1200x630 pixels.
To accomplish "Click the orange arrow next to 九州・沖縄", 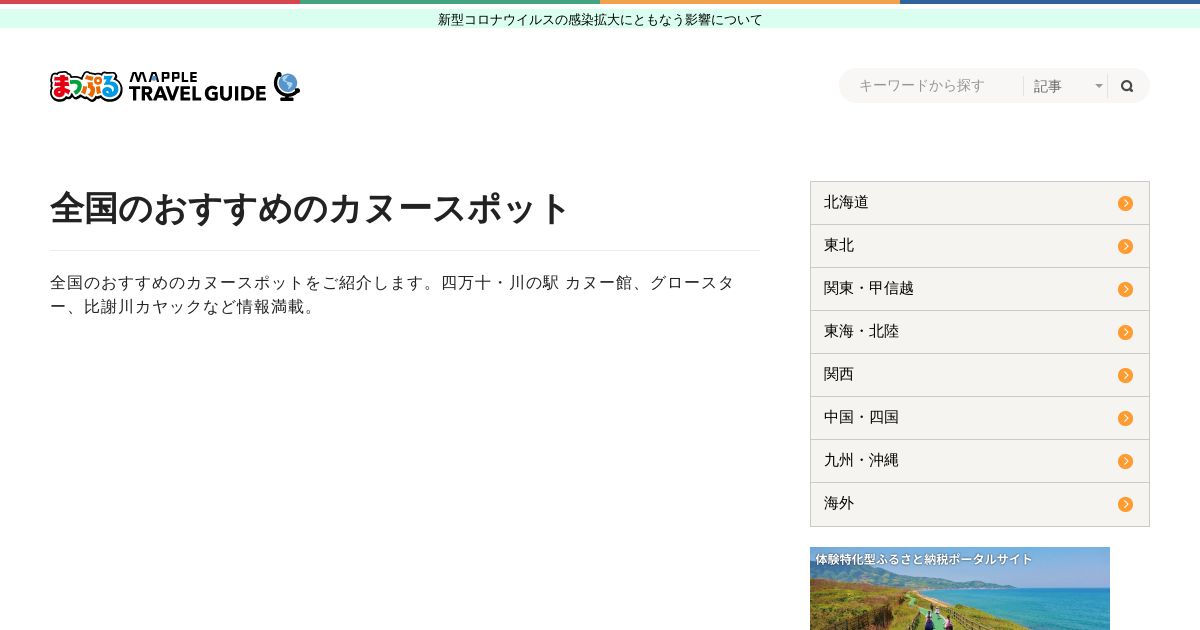I will (1125, 461).
